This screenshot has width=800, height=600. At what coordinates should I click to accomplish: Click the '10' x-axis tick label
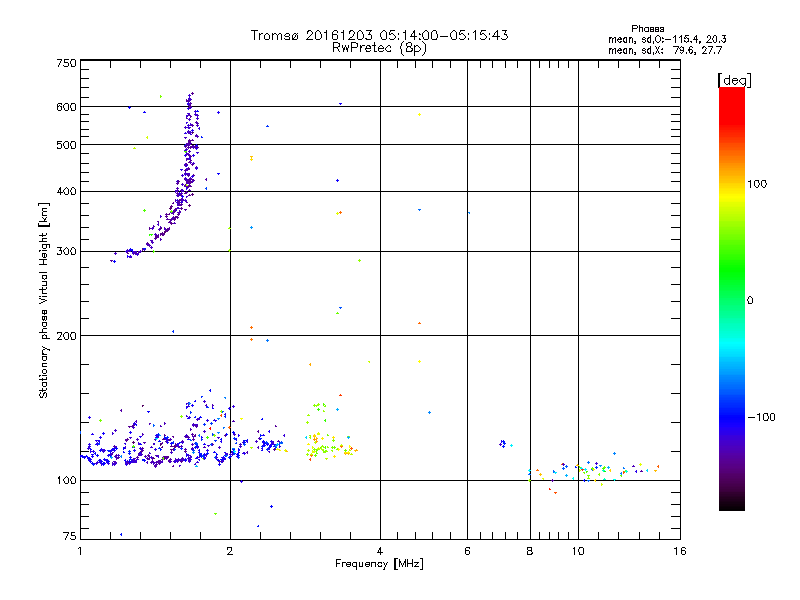578,551
